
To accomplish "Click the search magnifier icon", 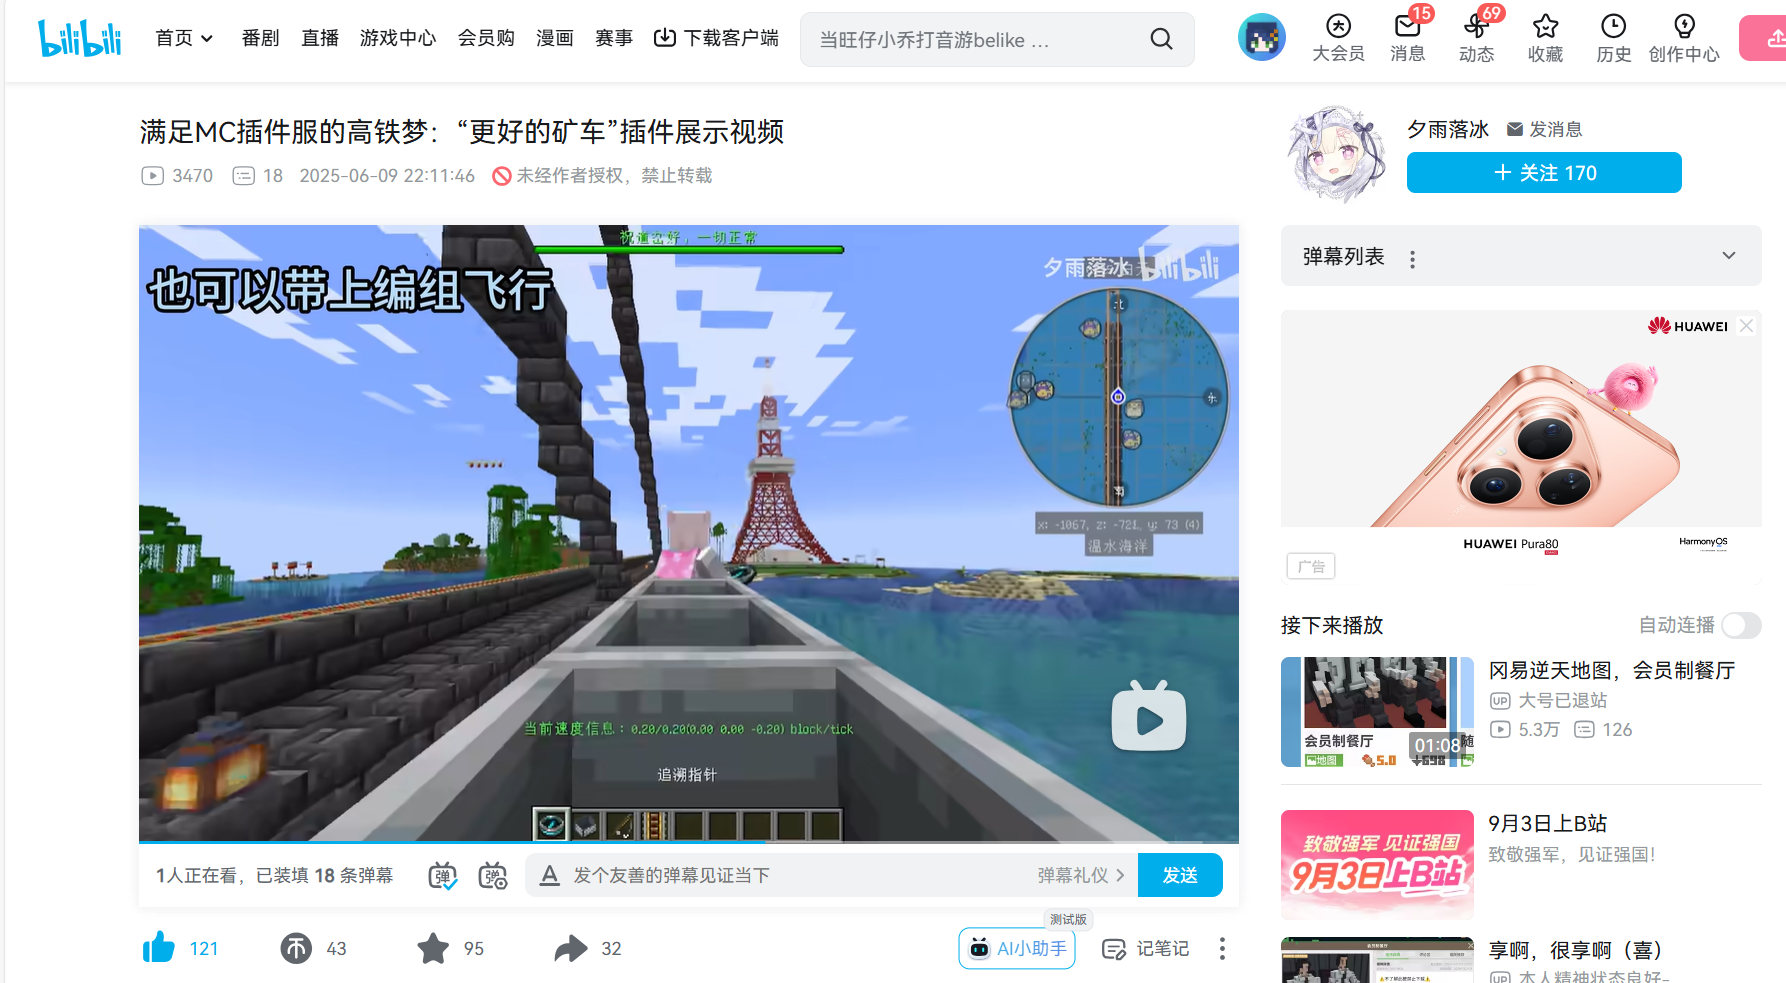I will point(1161,39).
